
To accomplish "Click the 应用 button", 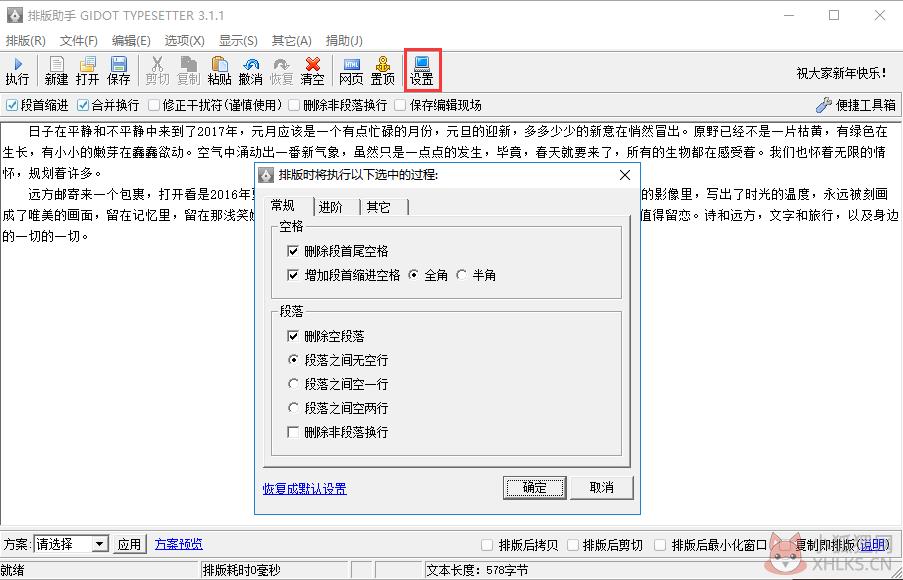I will pyautogui.click(x=130, y=544).
